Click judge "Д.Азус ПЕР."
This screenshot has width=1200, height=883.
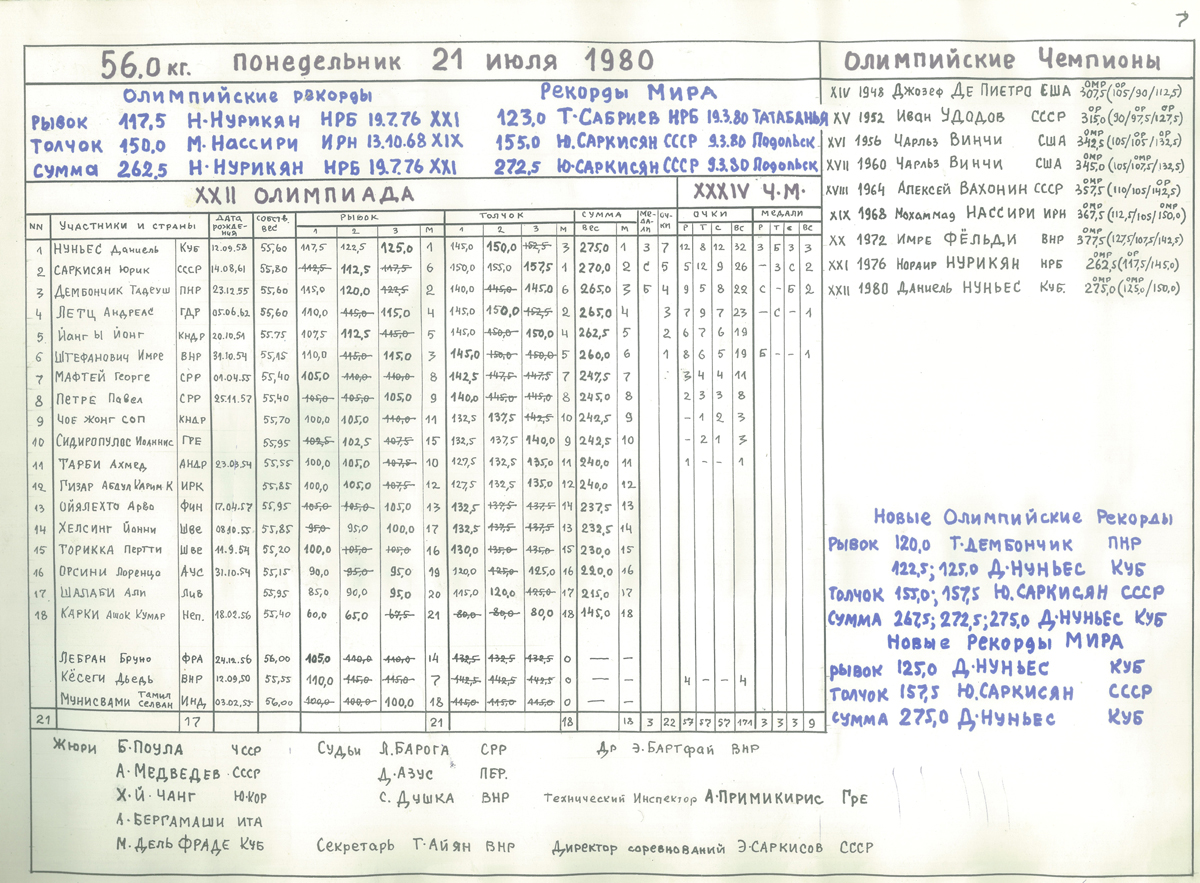[444, 774]
